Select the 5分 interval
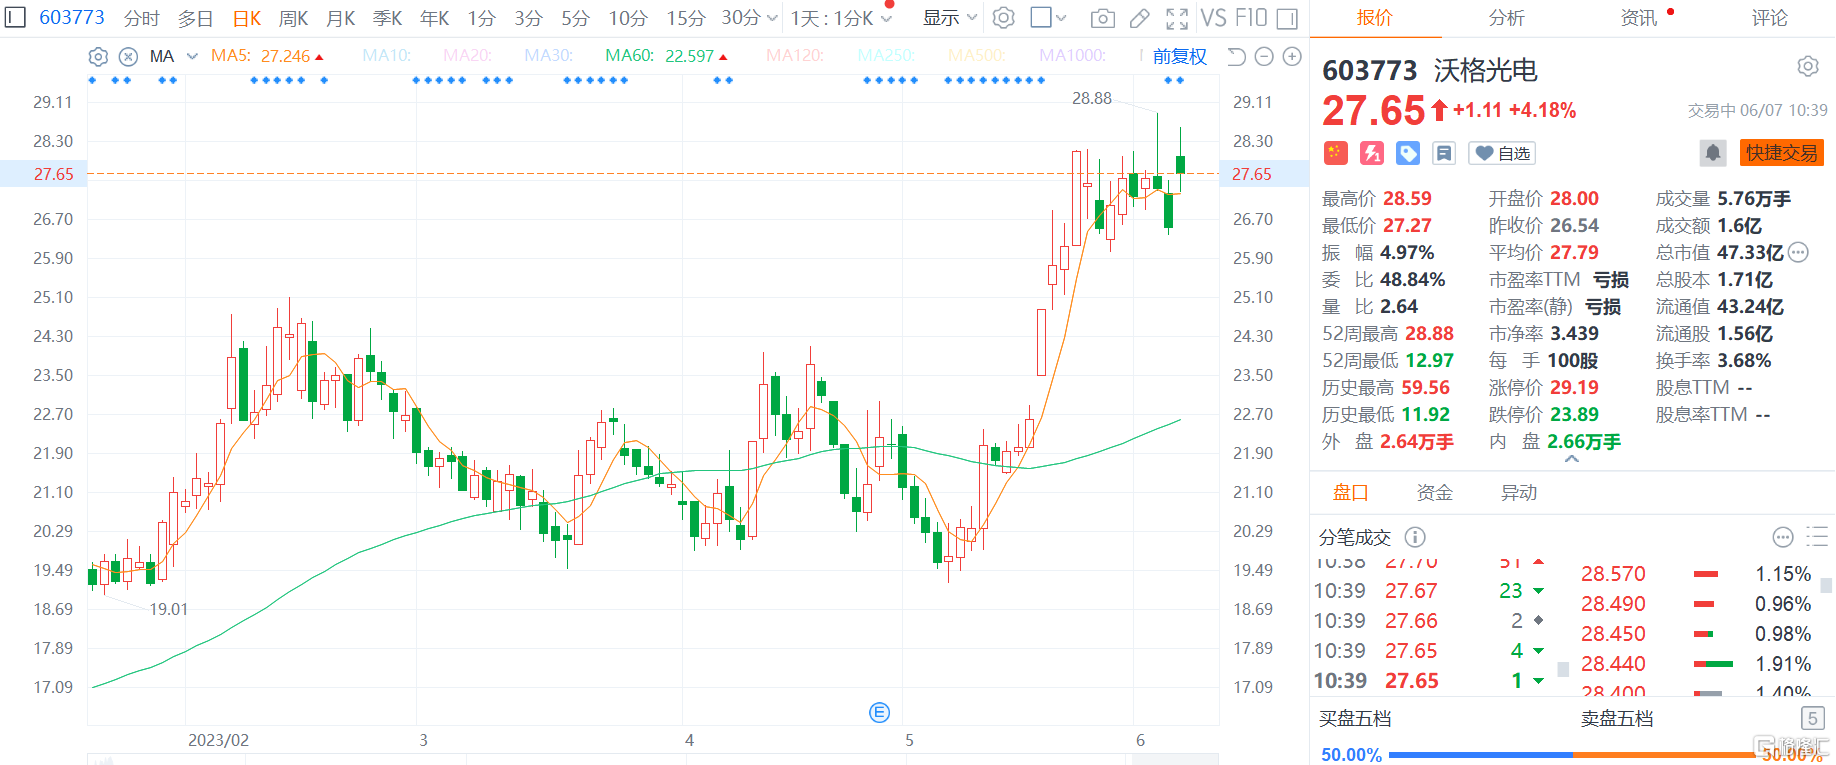 (575, 18)
